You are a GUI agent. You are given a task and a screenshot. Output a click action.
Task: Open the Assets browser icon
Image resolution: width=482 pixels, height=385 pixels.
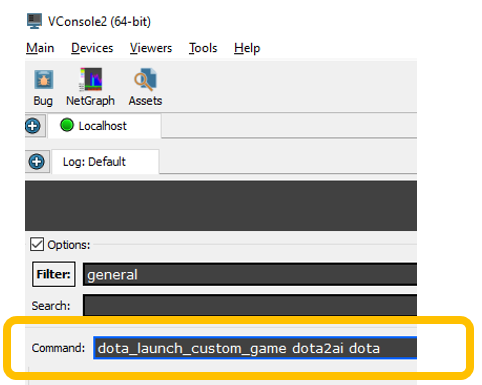[145, 87]
